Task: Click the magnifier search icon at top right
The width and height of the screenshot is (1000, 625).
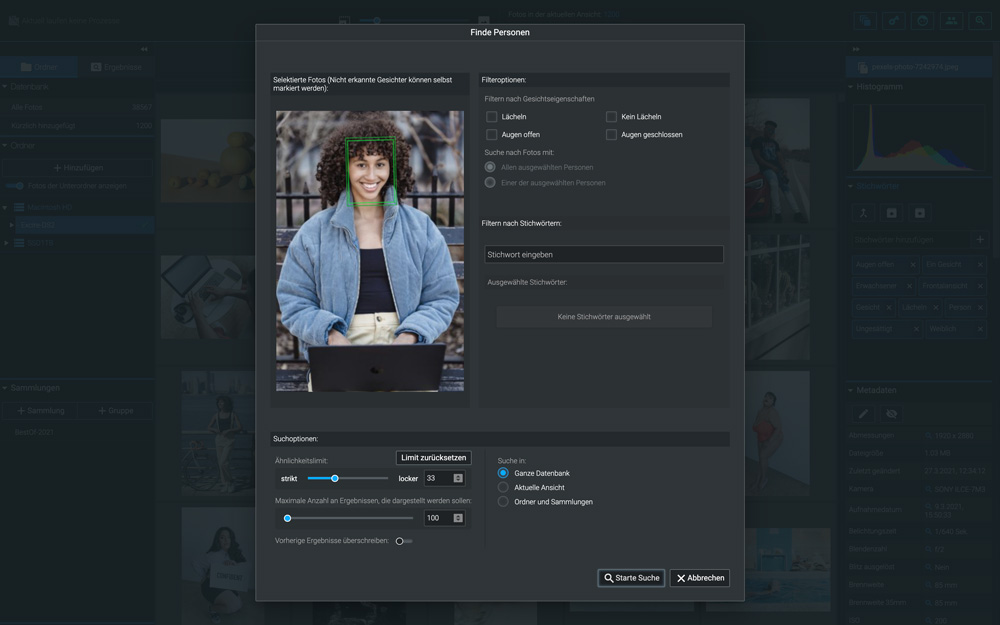Action: click(x=981, y=20)
